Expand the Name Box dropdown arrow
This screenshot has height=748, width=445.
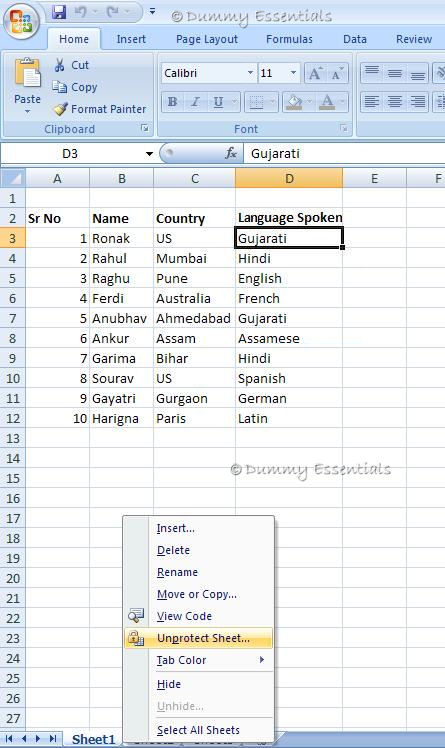tap(149, 154)
